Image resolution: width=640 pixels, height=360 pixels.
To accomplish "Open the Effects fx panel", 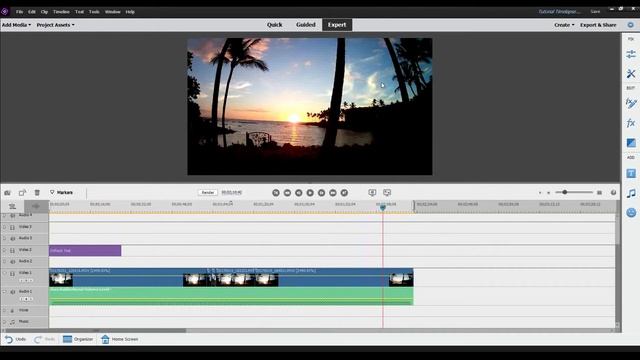I will pyautogui.click(x=631, y=123).
